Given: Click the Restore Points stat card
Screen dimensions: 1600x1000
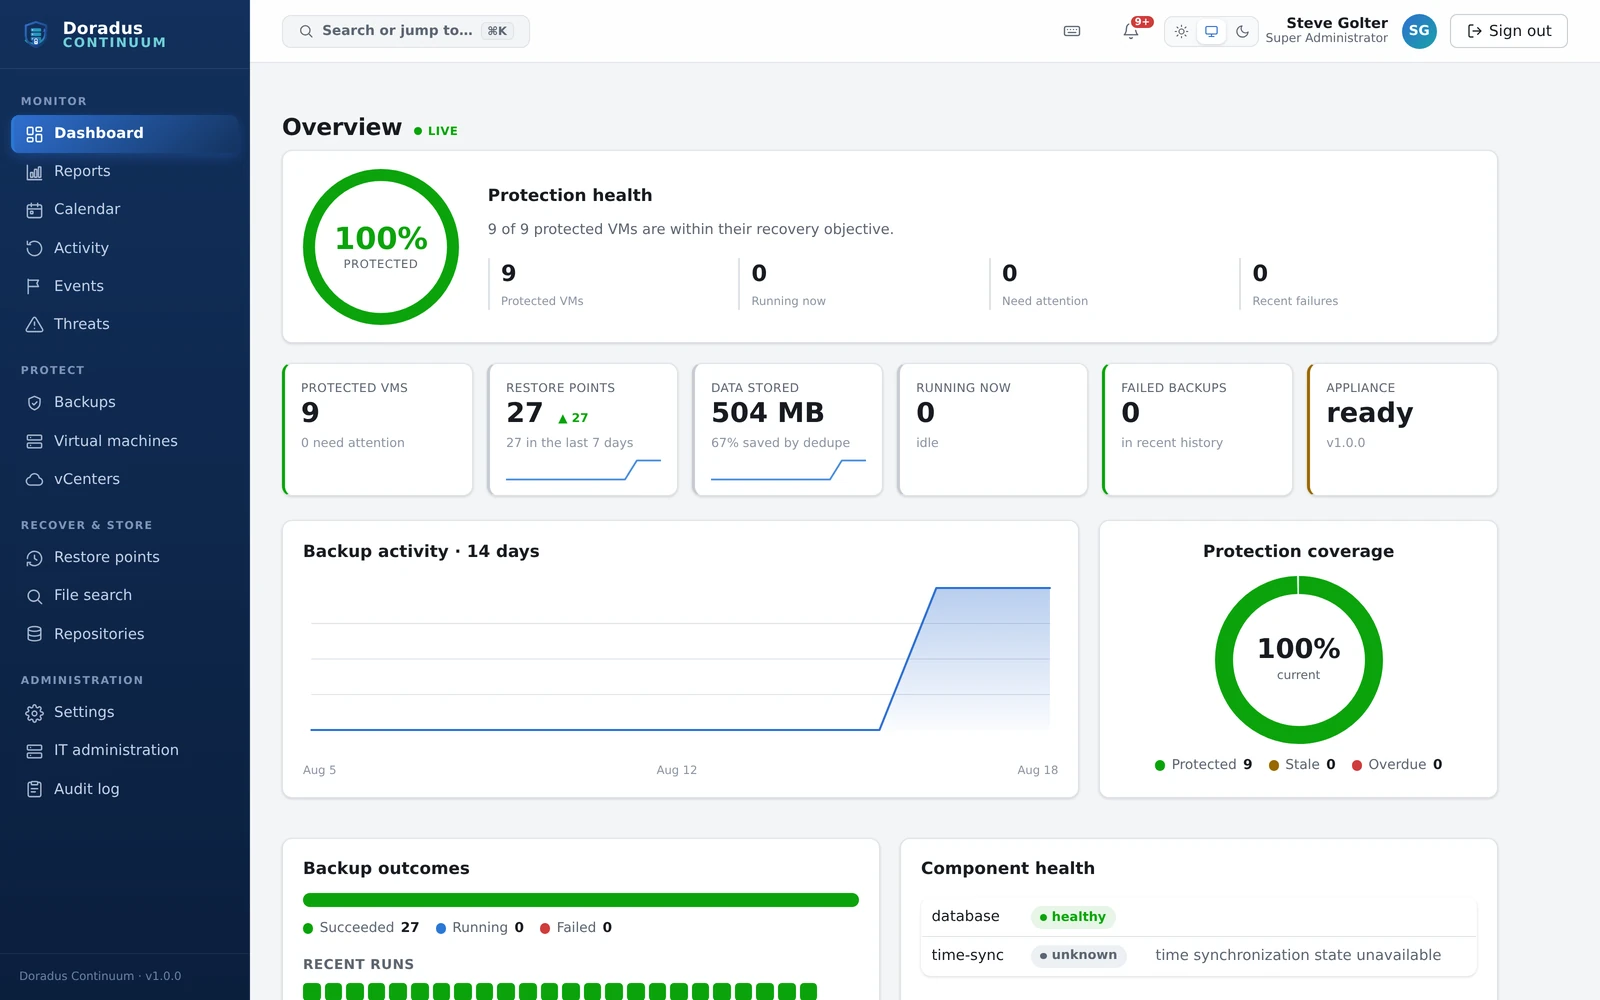Looking at the screenshot, I should (583, 429).
